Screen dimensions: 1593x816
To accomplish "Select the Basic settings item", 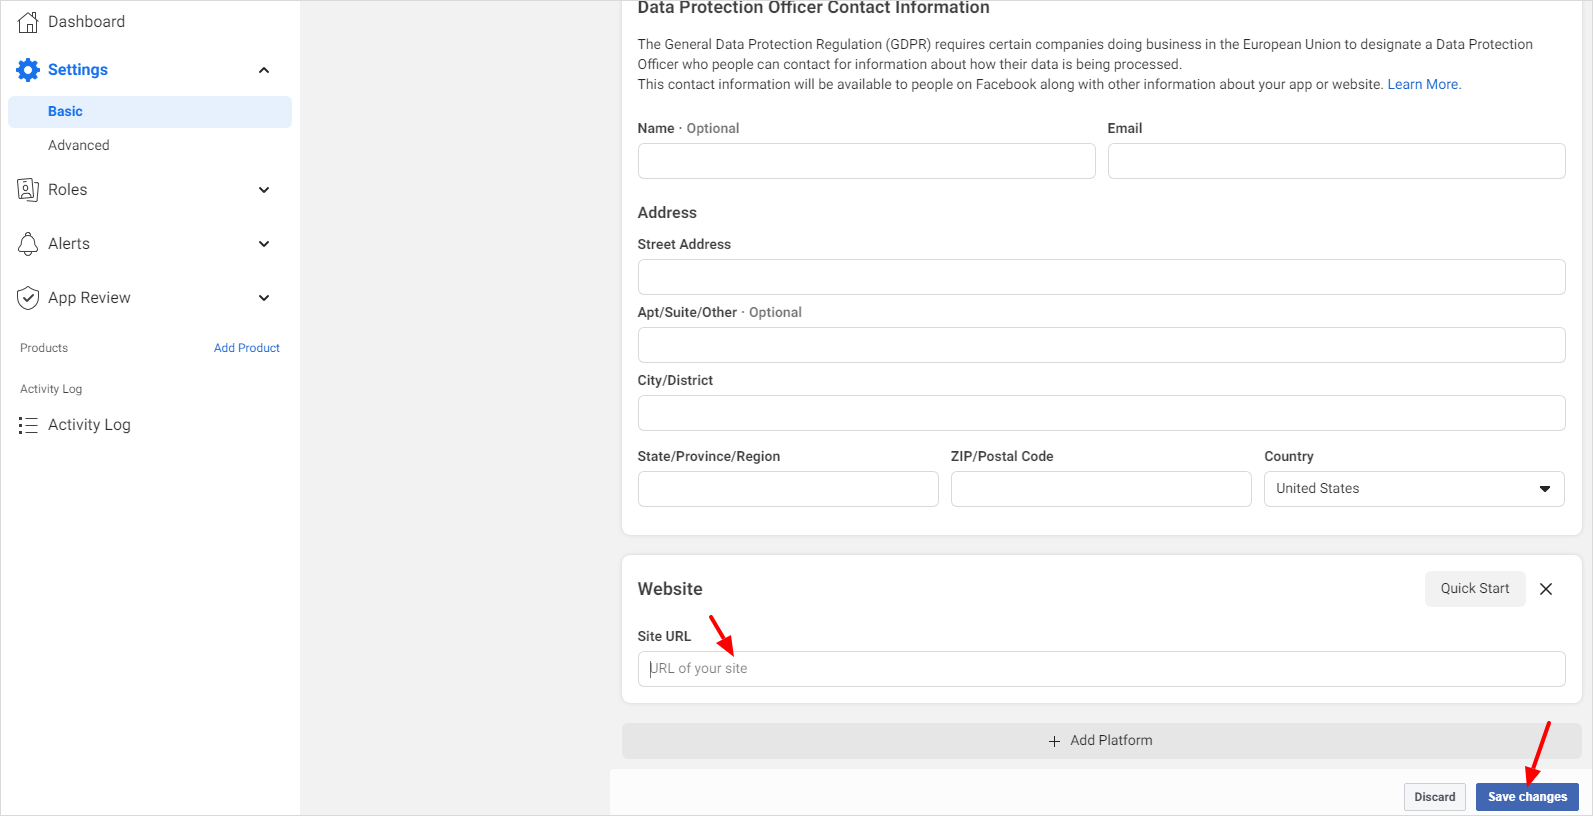I will [x=150, y=112].
